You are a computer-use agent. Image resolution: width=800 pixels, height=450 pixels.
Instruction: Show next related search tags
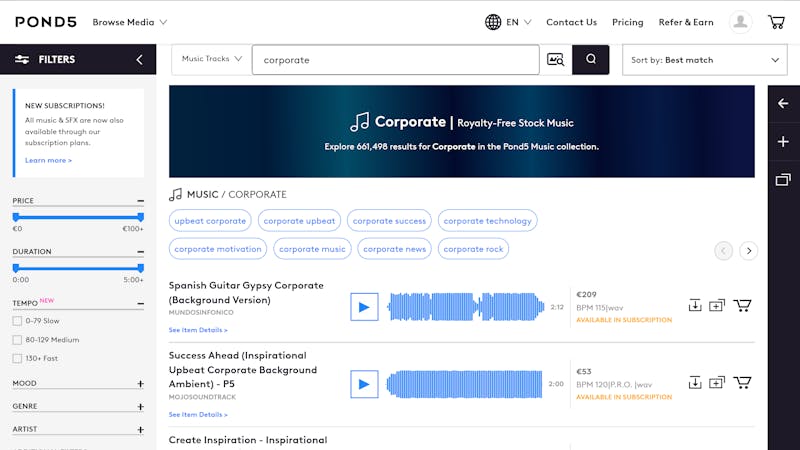click(748, 251)
